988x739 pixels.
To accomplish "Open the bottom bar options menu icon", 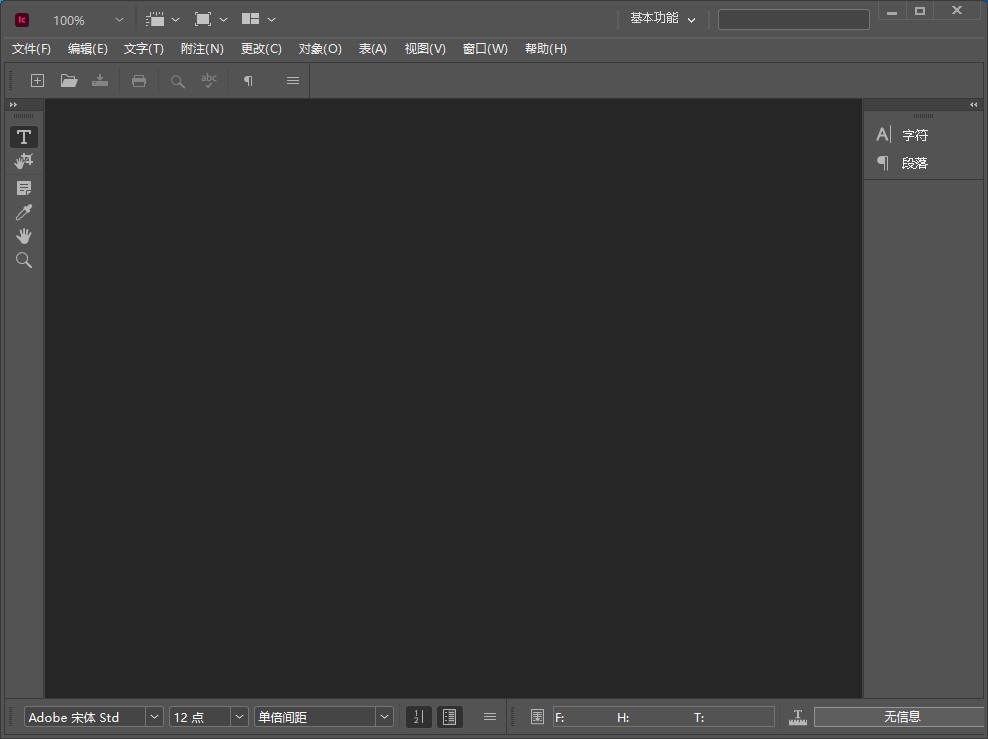I will (x=490, y=717).
